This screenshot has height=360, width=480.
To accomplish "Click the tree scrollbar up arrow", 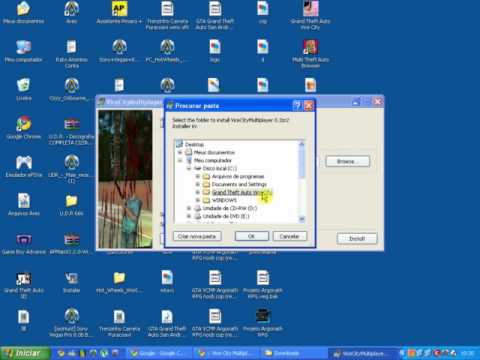I will point(302,144).
